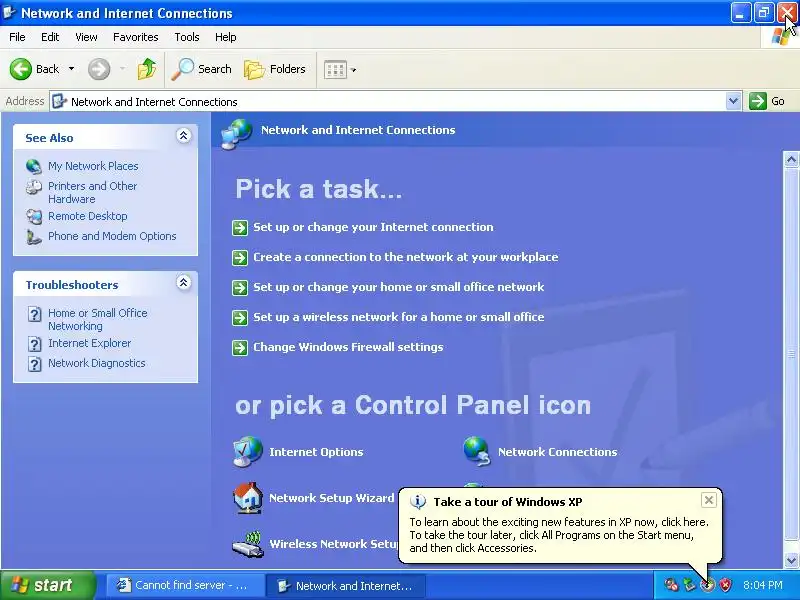
Task: Click the Network Connections label
Action: click(558, 452)
